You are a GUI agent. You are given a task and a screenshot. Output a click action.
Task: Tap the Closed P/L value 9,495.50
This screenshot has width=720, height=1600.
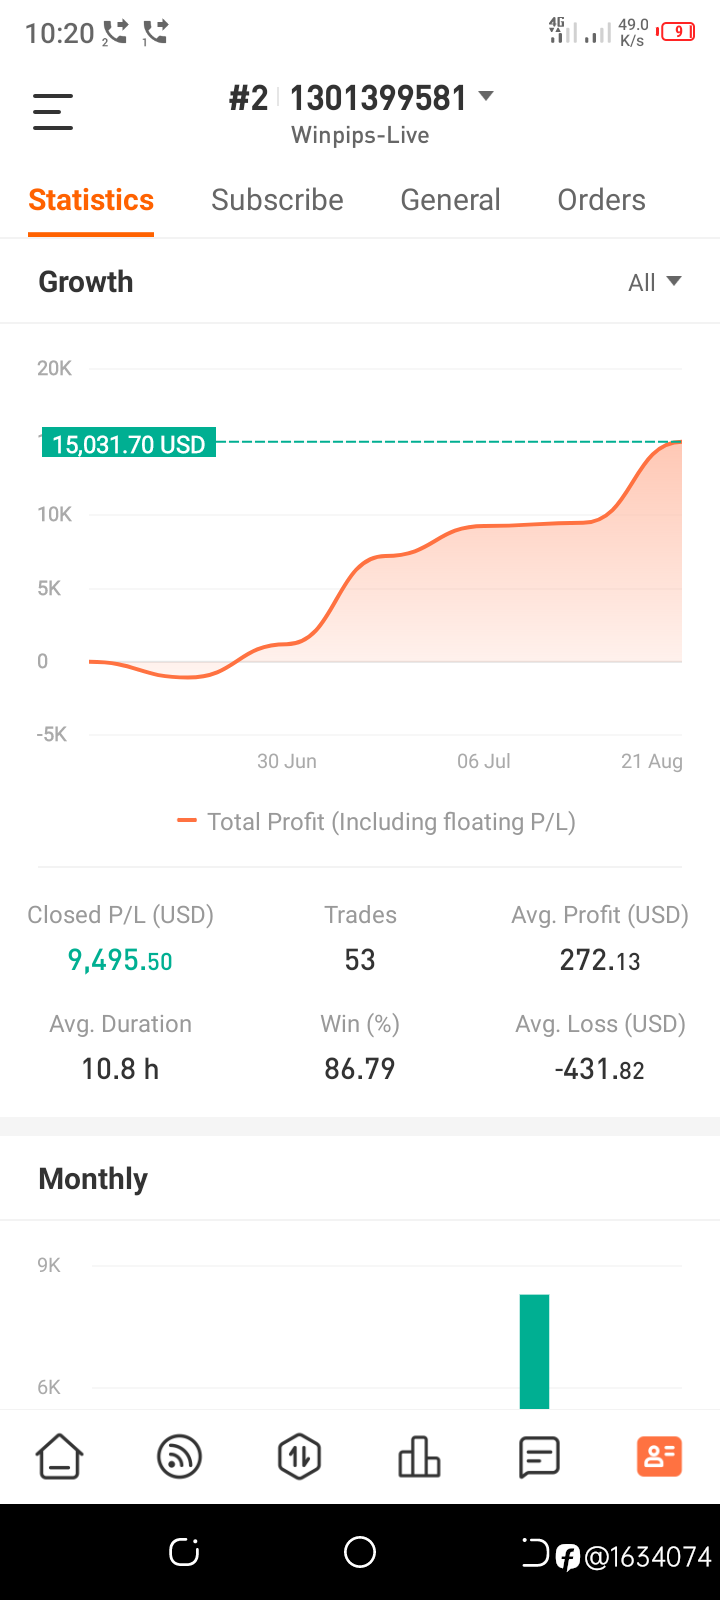(120, 960)
